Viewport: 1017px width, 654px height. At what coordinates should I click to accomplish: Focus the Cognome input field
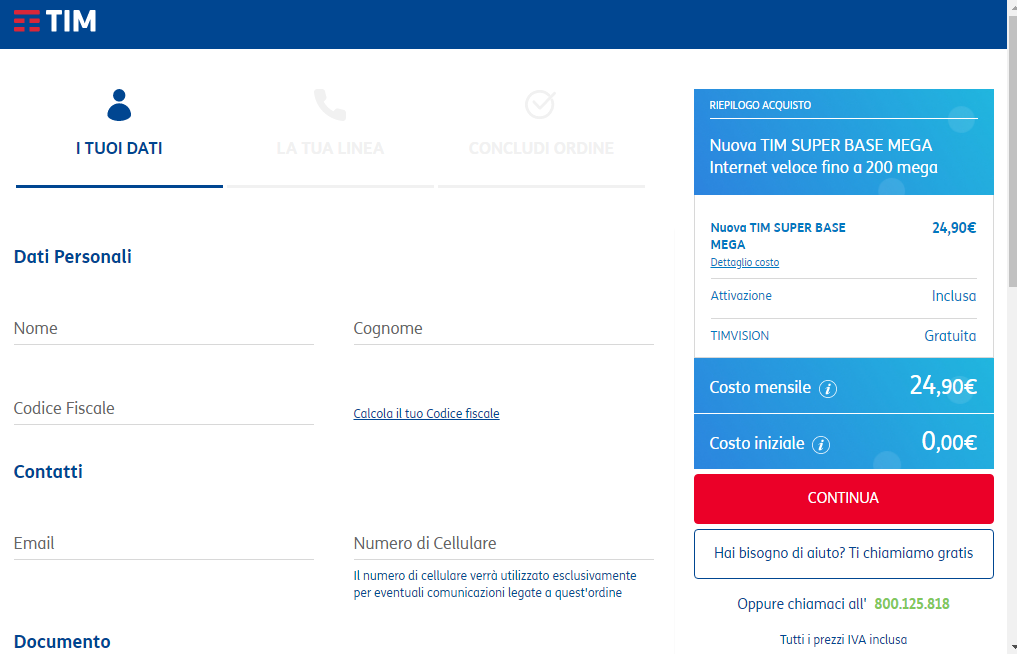(503, 329)
